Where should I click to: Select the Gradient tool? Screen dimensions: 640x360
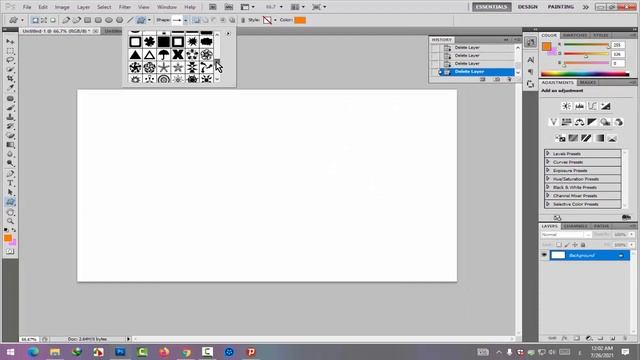10,145
